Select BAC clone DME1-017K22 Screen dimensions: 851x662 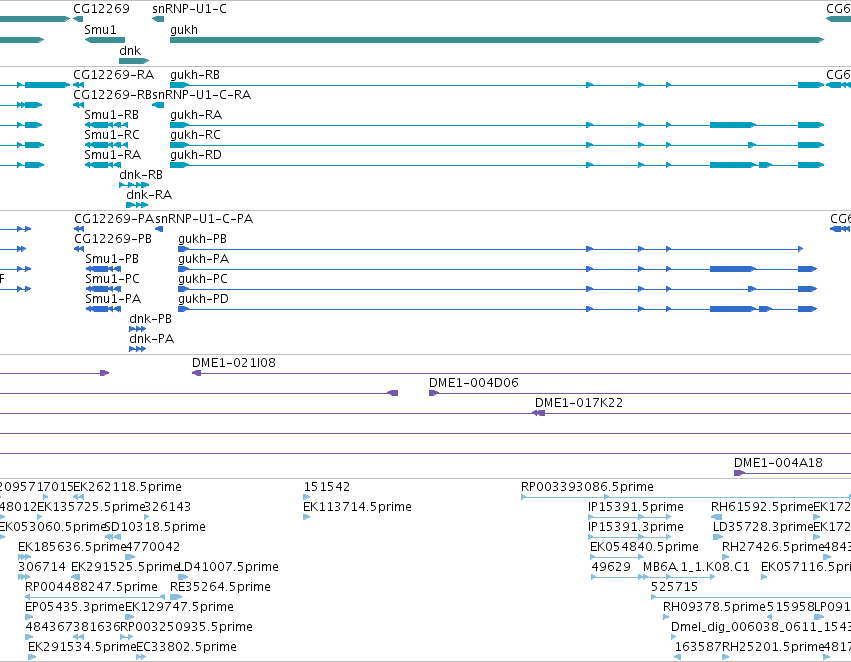point(579,403)
